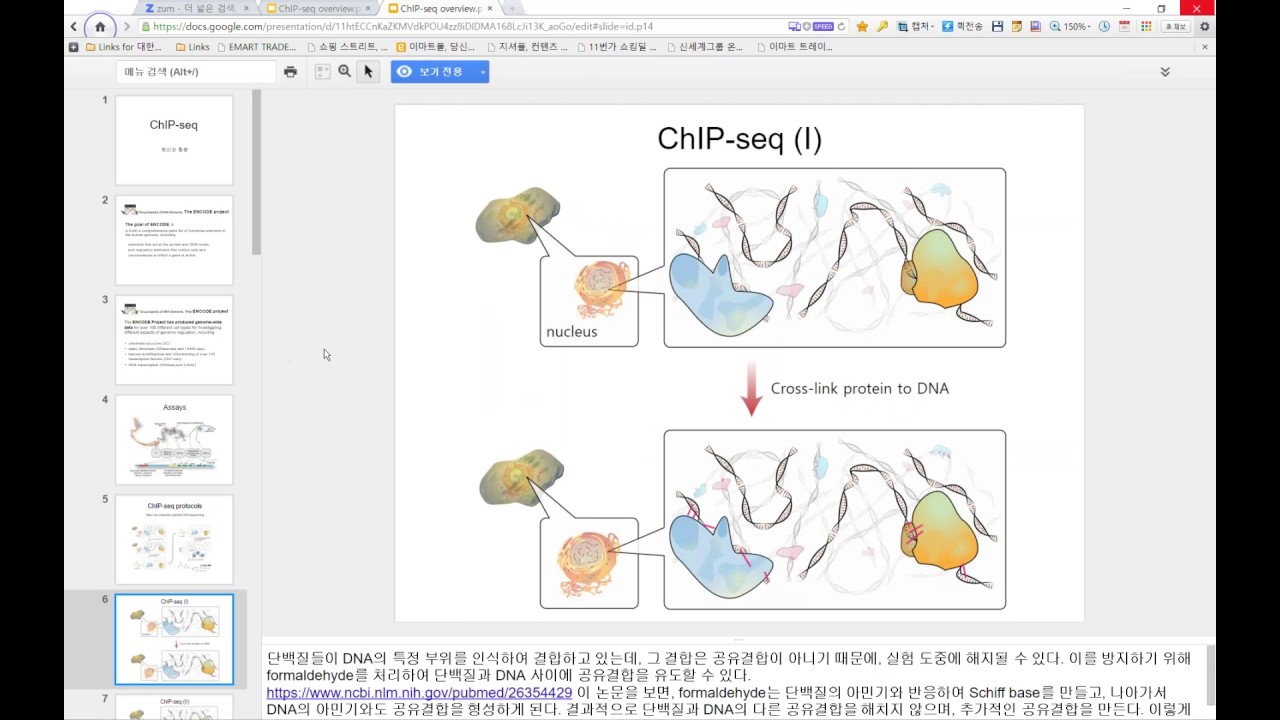Go forward with the browser forward arrow
Screen dimensions: 1280x720
click(126, 26)
